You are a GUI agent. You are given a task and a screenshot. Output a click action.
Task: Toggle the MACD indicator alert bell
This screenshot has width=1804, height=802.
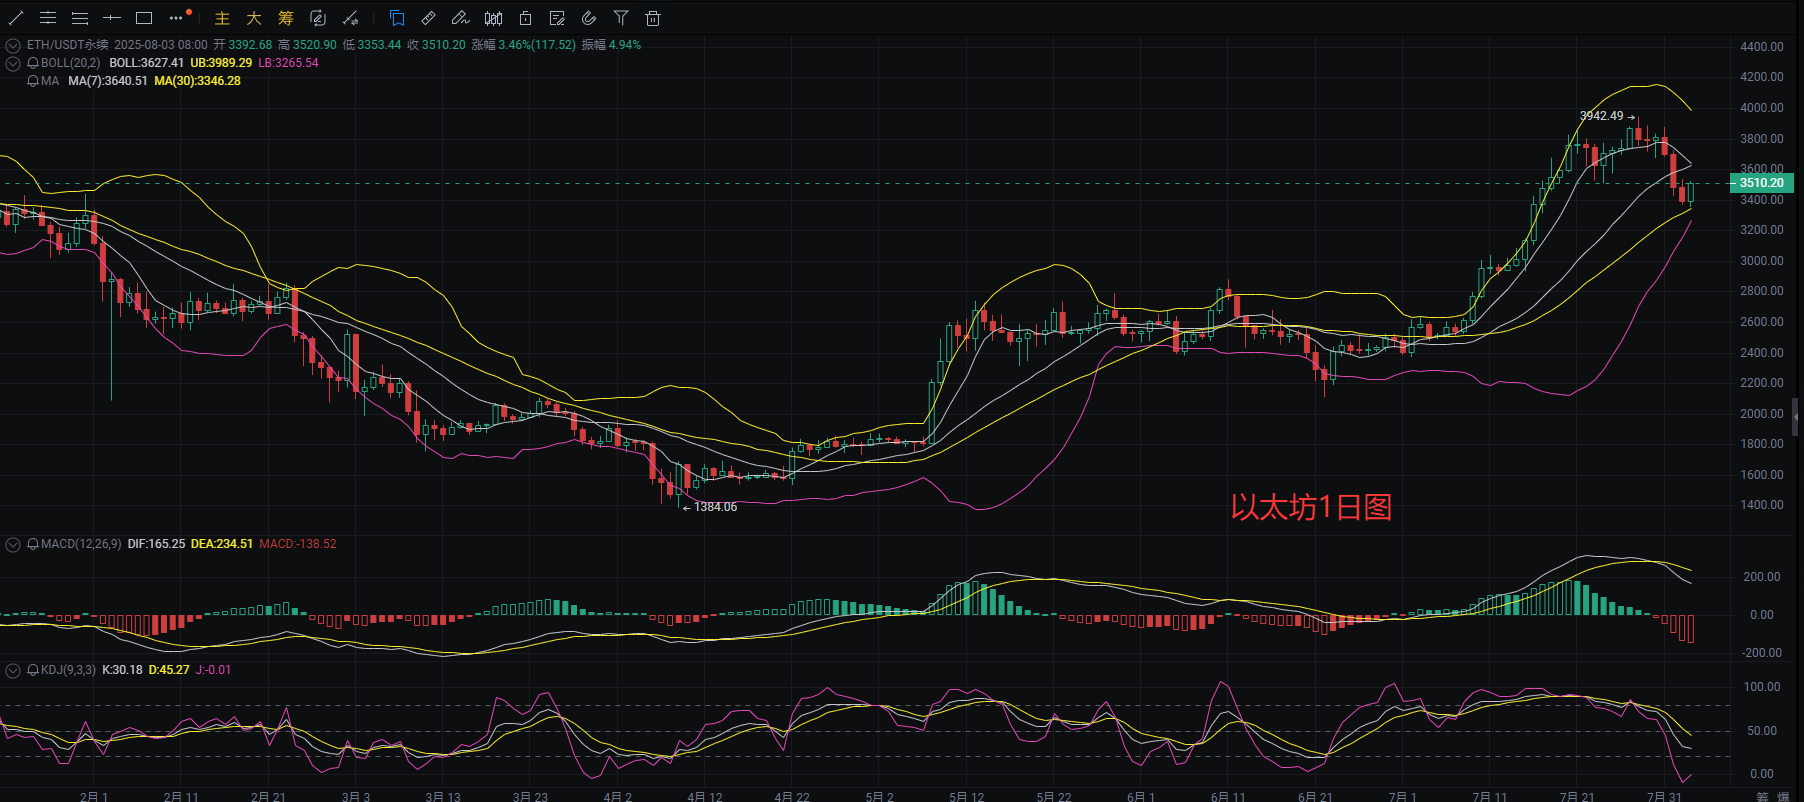click(33, 544)
